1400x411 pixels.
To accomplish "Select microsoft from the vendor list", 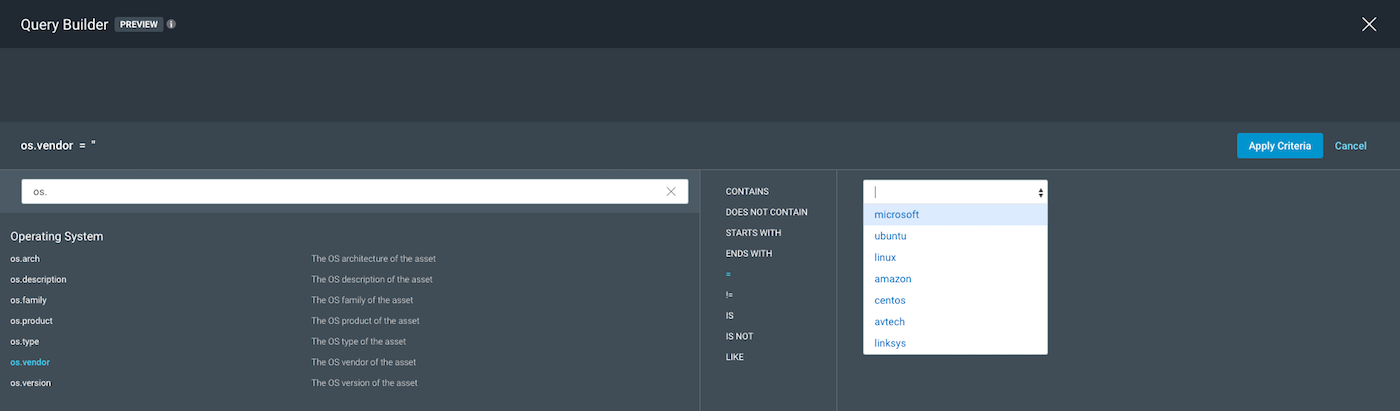I will pos(896,215).
